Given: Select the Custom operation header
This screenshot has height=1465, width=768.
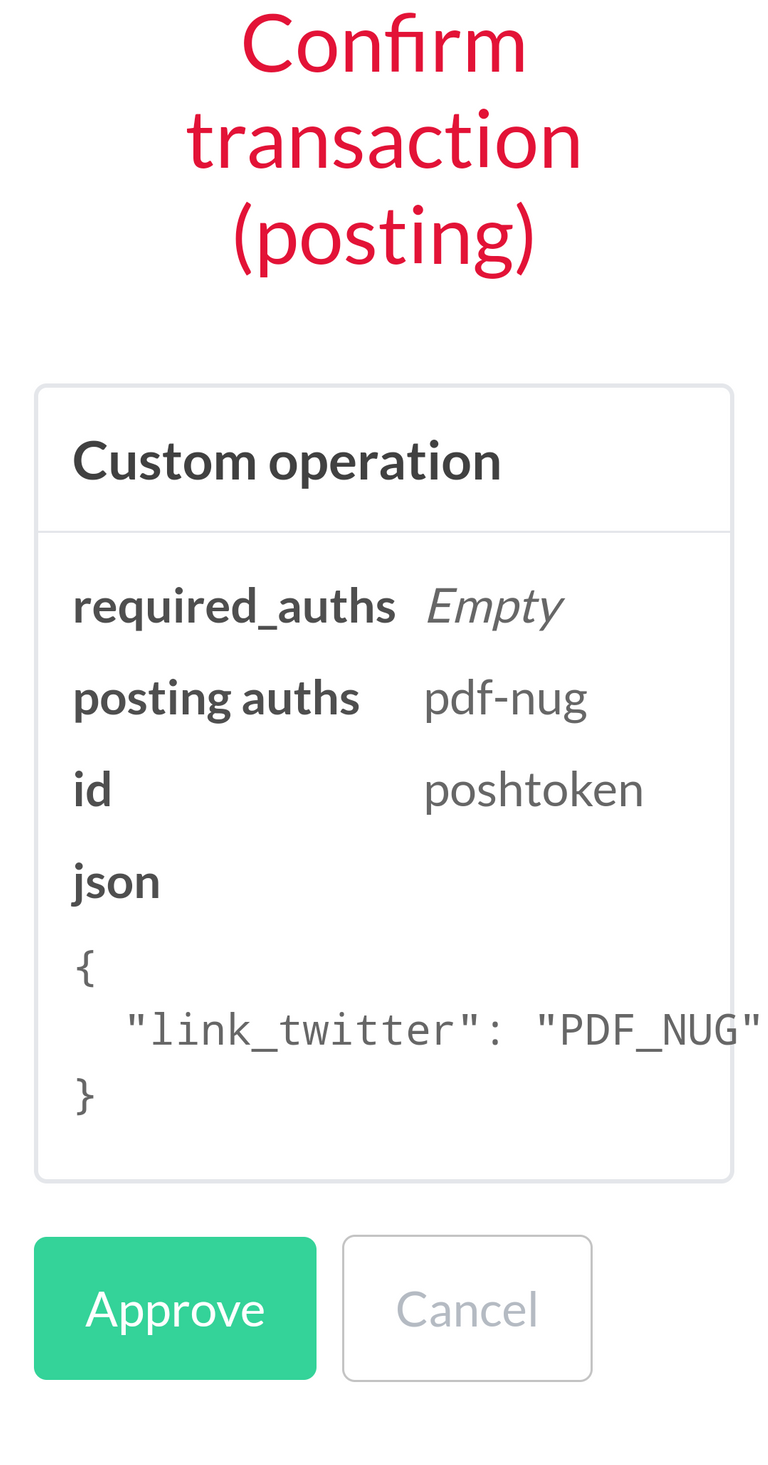Looking at the screenshot, I should [287, 461].
